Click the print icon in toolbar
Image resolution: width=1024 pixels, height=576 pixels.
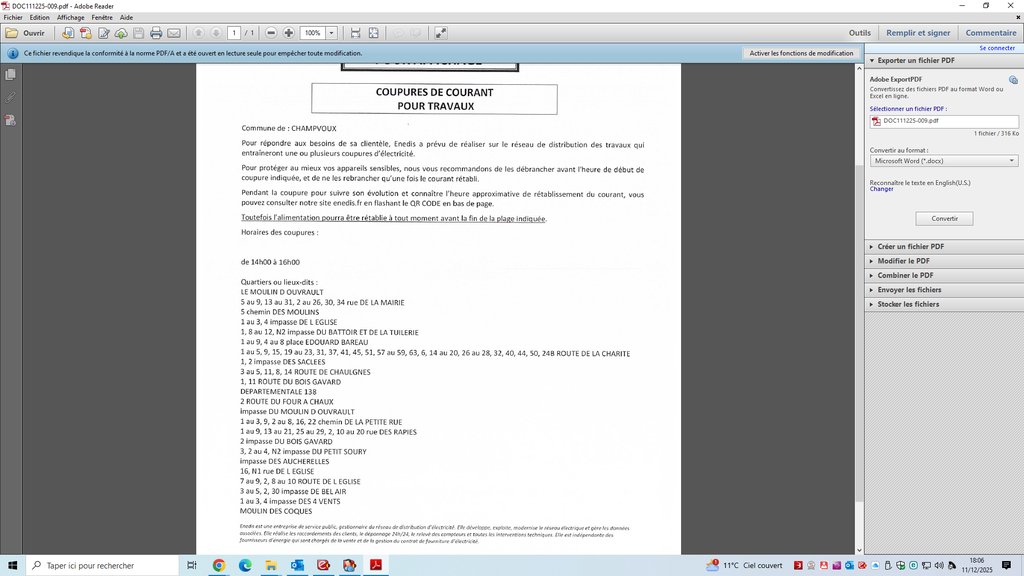(155, 33)
